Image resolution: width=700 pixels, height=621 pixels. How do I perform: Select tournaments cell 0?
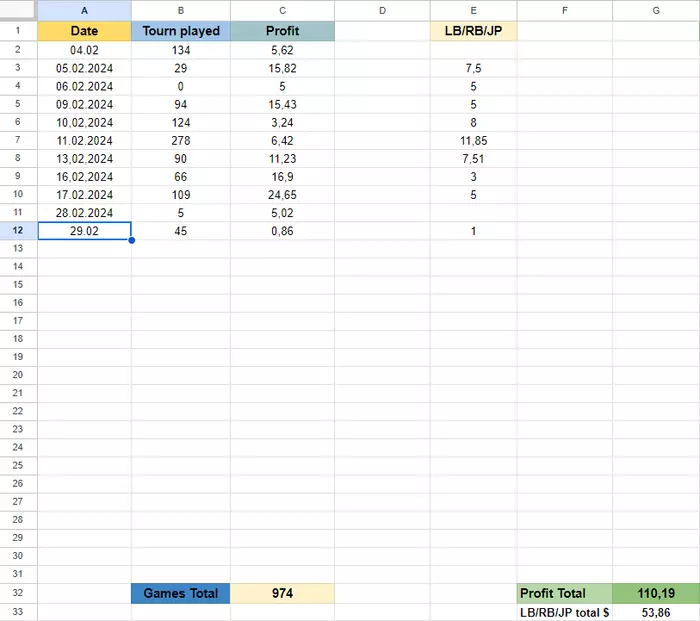coord(181,86)
